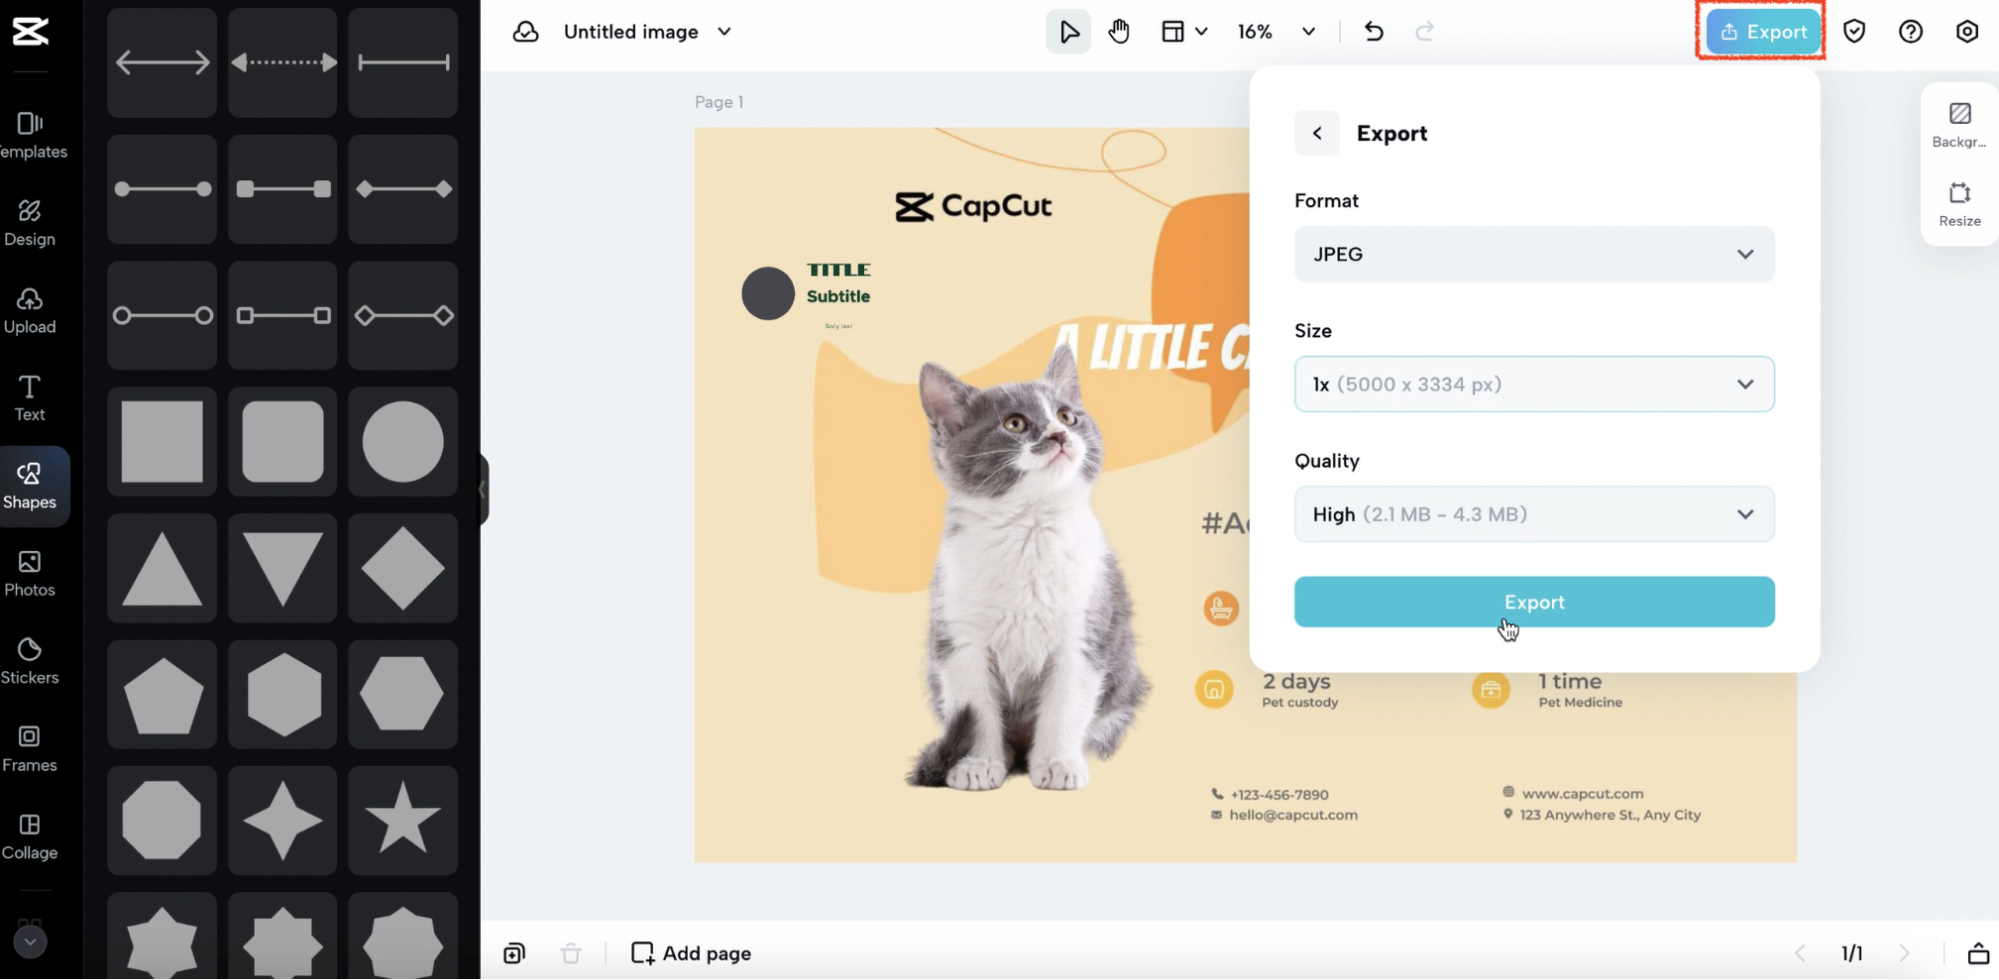This screenshot has height=980, width=1999.
Task: Open the Untitled image name dropdown
Action: (x=648, y=32)
